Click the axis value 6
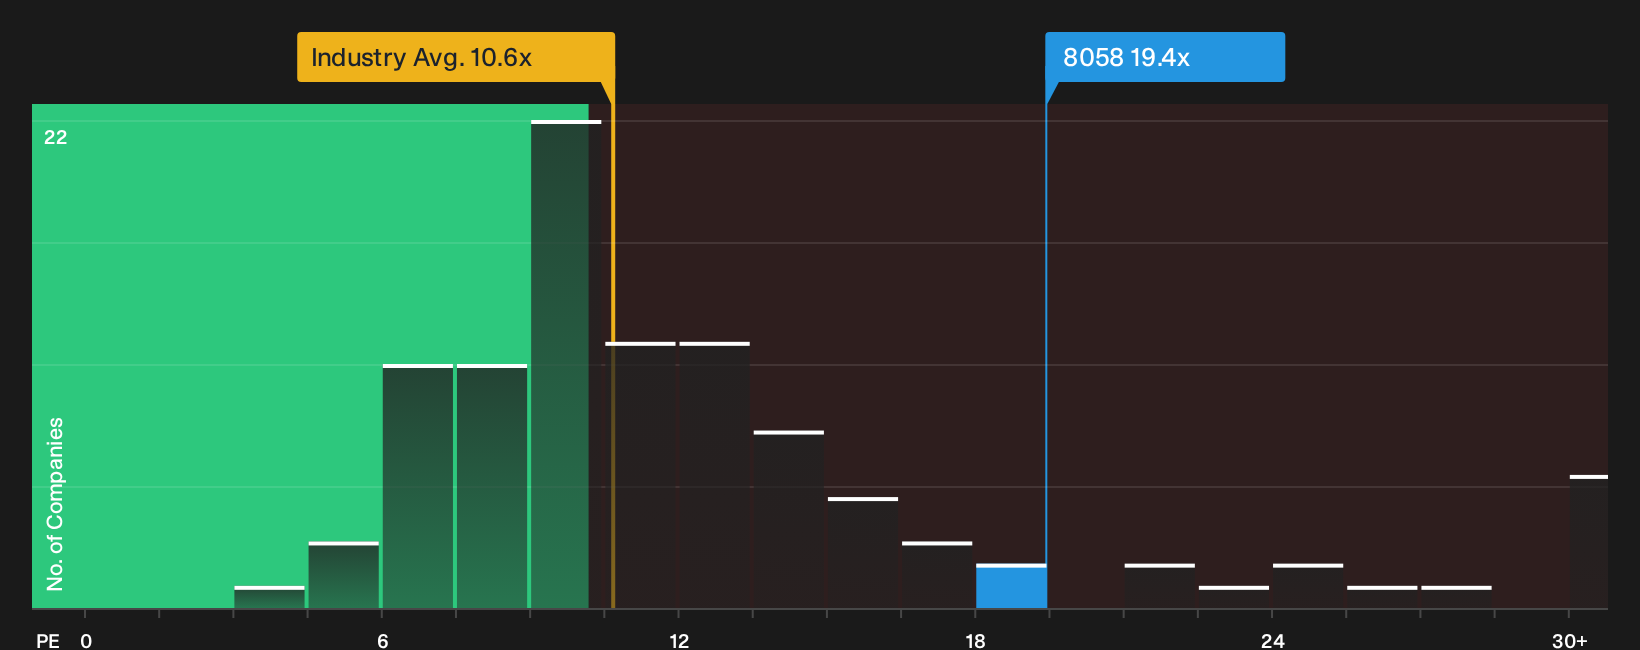Screen dimensions: 1640x650 click(x=383, y=641)
